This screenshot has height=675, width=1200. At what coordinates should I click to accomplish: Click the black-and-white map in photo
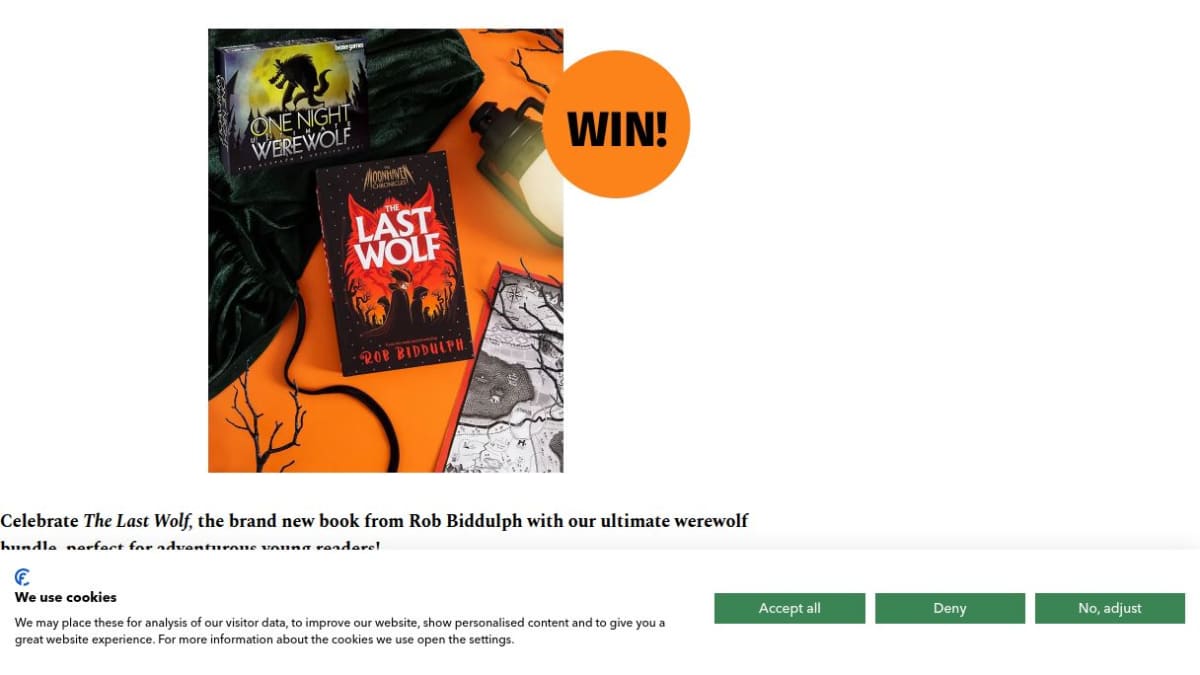click(510, 370)
